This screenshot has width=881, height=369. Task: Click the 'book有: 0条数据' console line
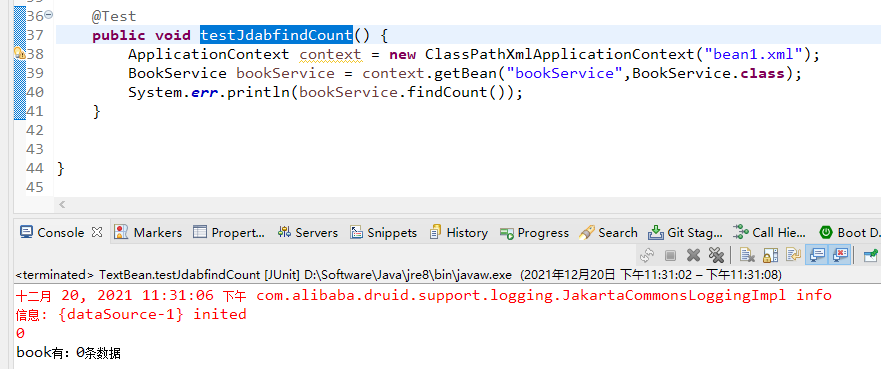click(x=69, y=353)
